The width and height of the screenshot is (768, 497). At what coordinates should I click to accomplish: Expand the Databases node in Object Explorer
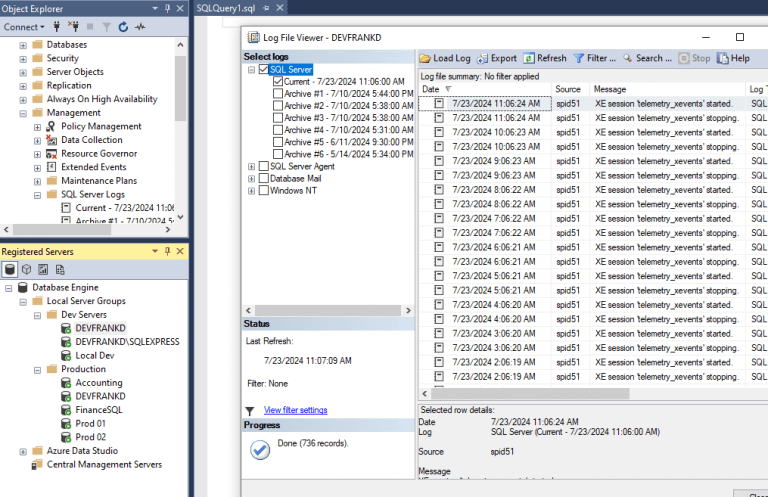click(x=23, y=45)
